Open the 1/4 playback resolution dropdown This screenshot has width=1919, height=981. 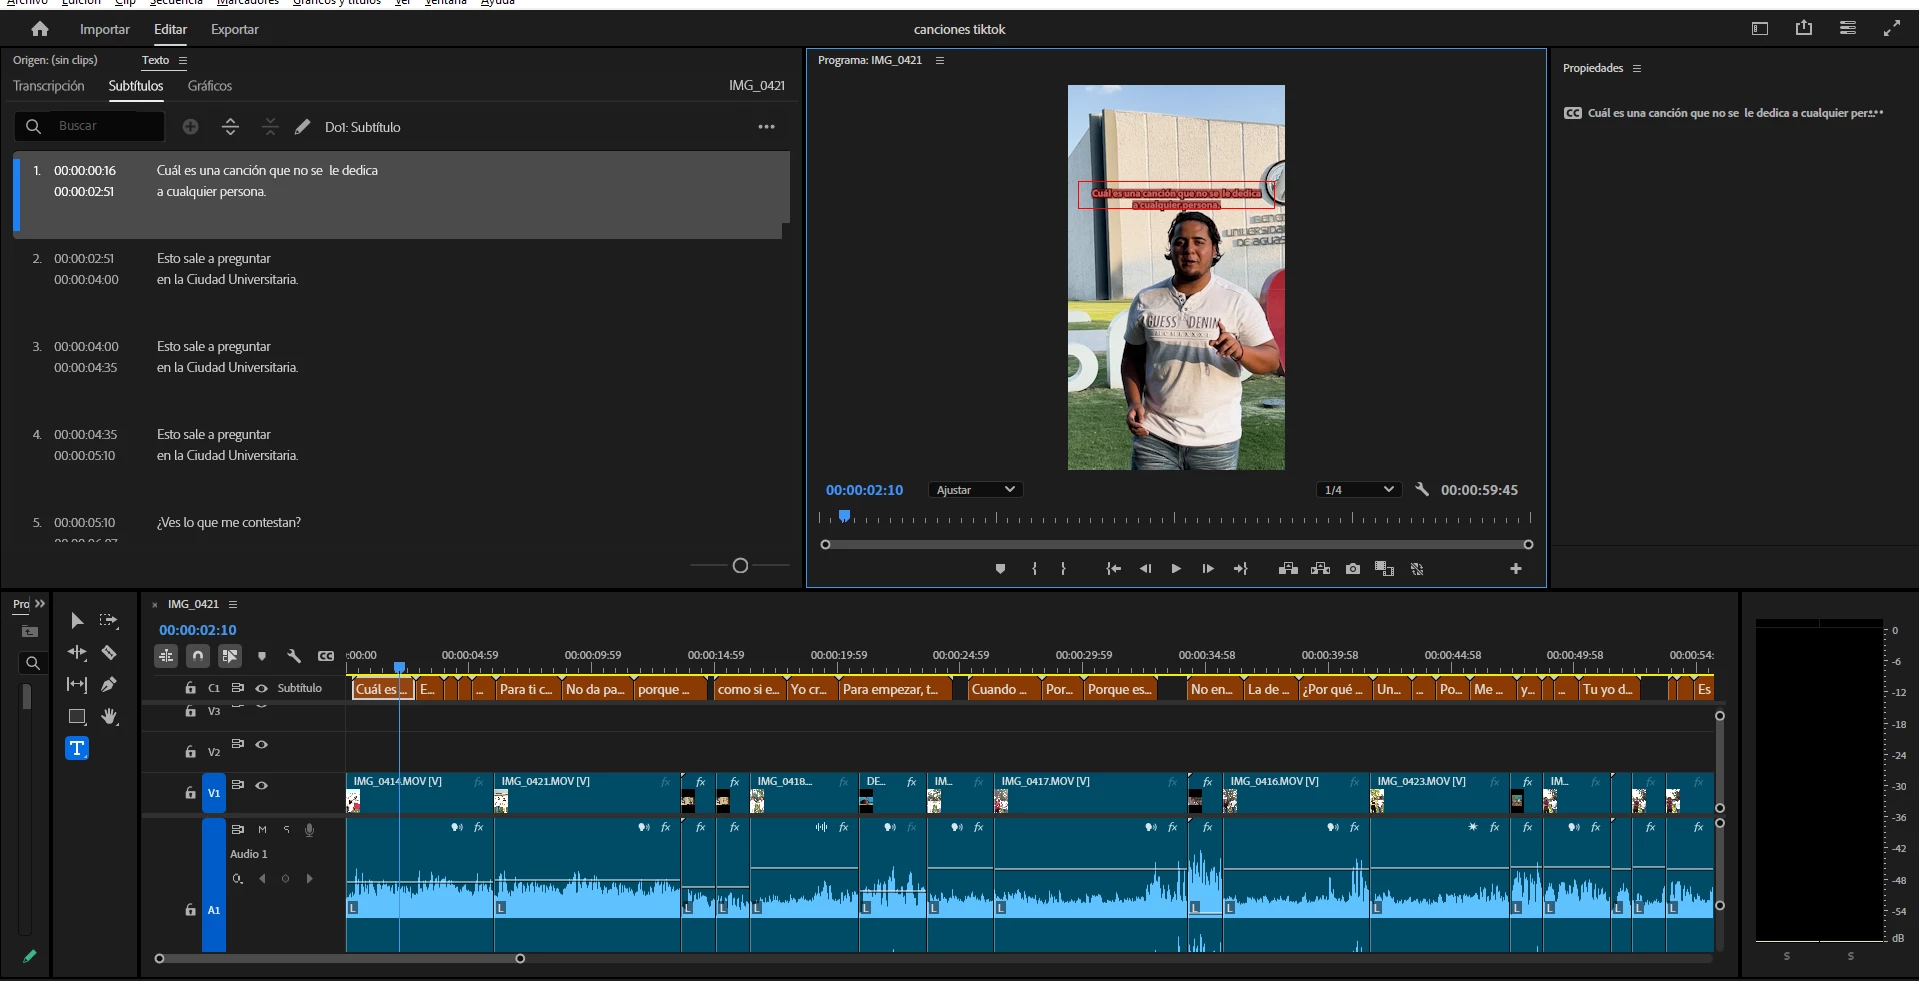[1358, 489]
